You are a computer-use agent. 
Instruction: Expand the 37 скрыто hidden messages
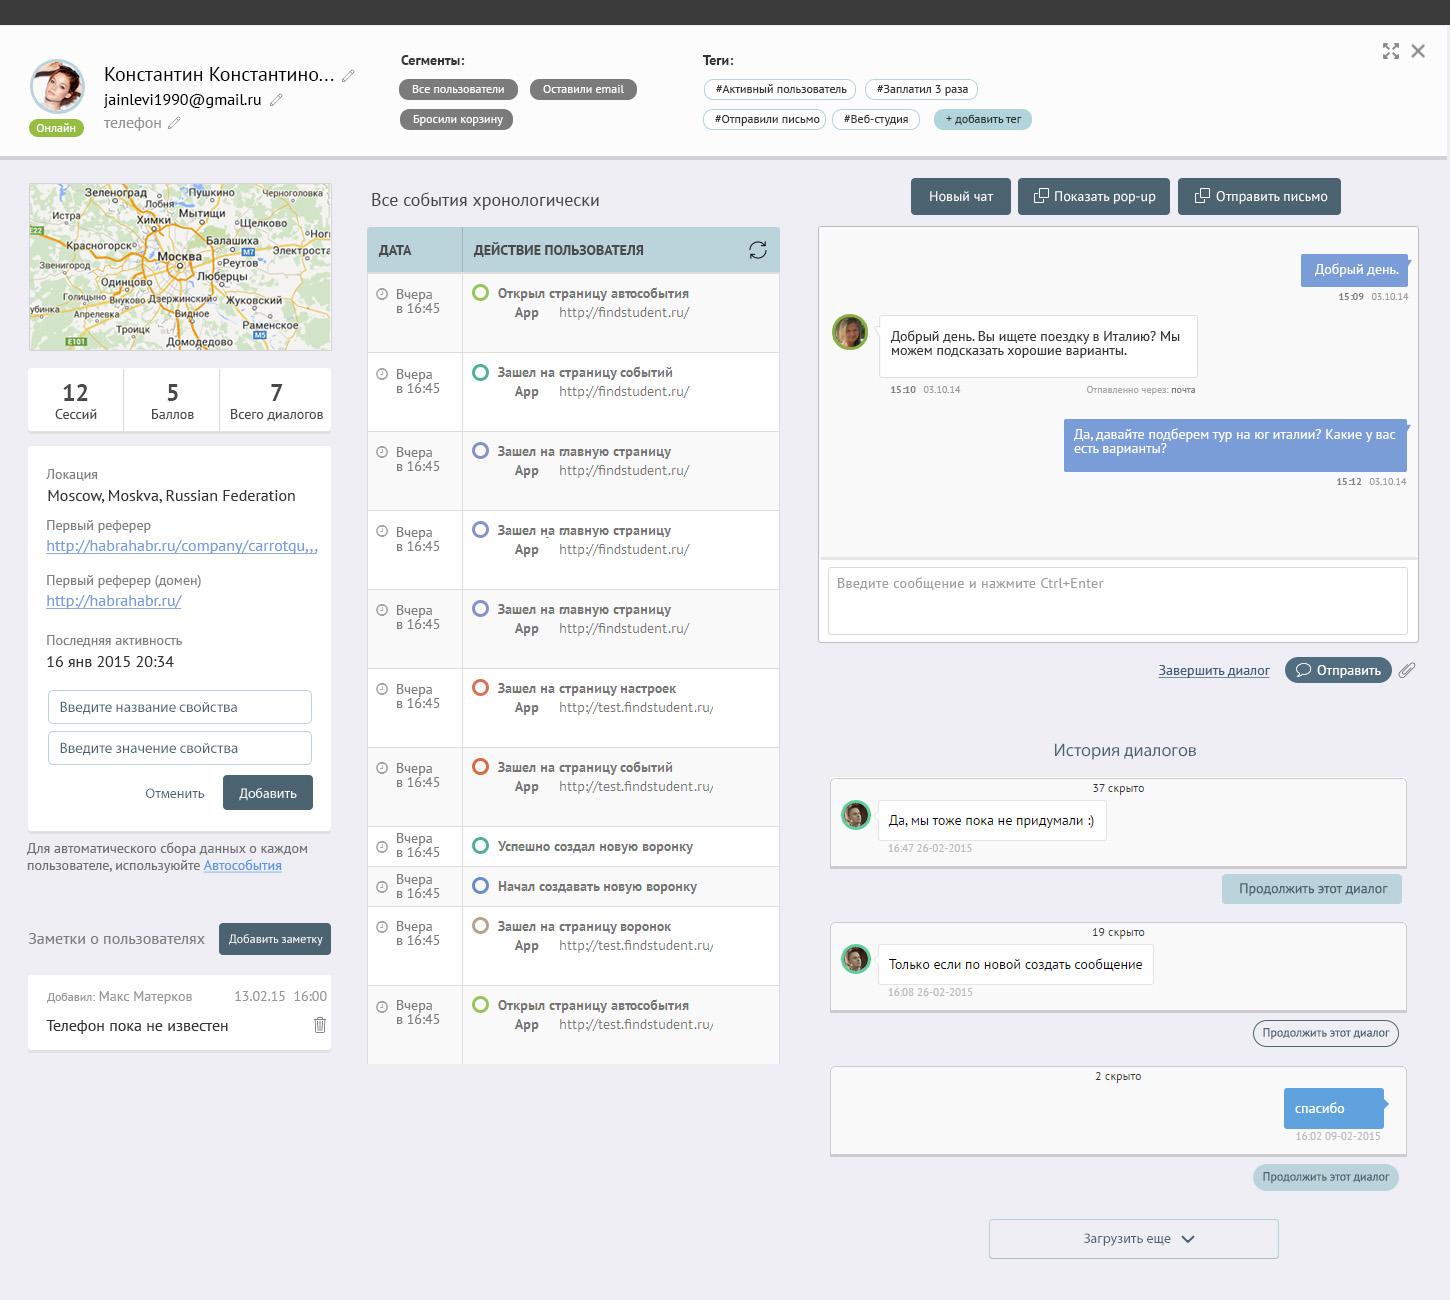1118,788
